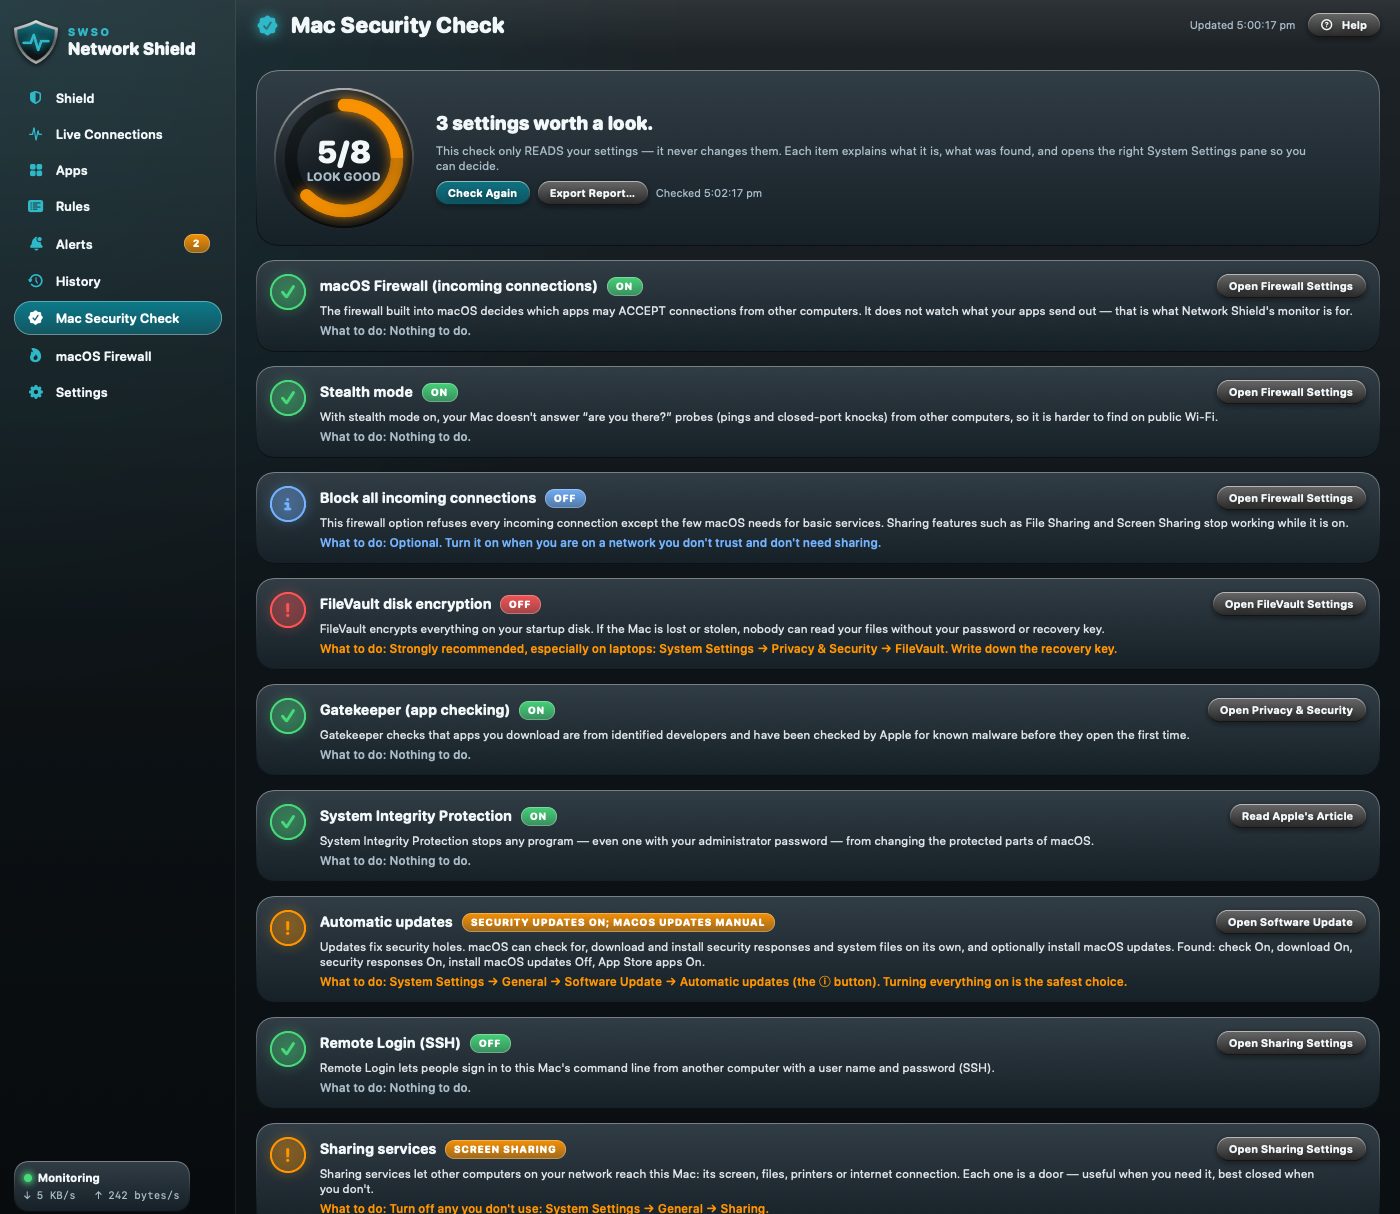Click the Rules list icon in the sidebar
This screenshot has width=1400, height=1214.
click(x=36, y=206)
